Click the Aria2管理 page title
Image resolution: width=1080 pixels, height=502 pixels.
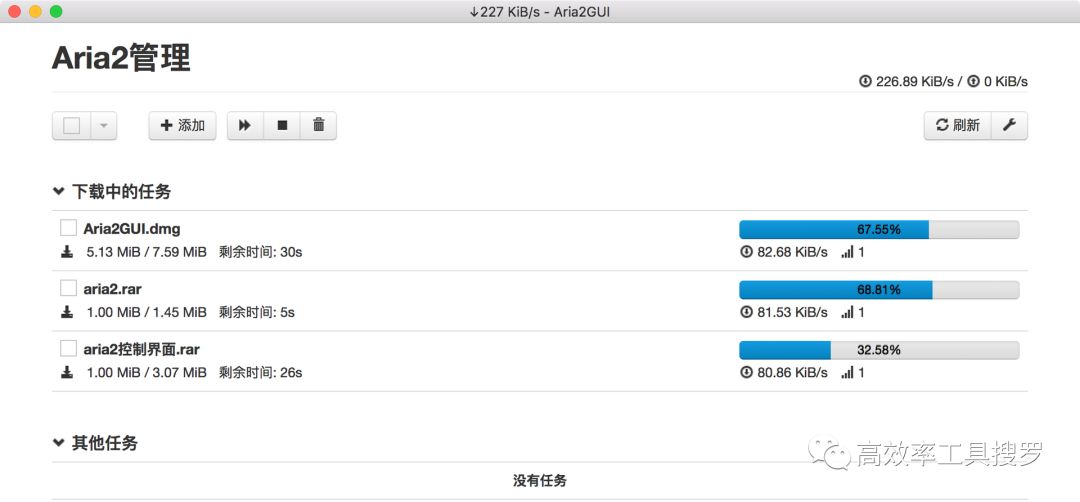[121, 58]
